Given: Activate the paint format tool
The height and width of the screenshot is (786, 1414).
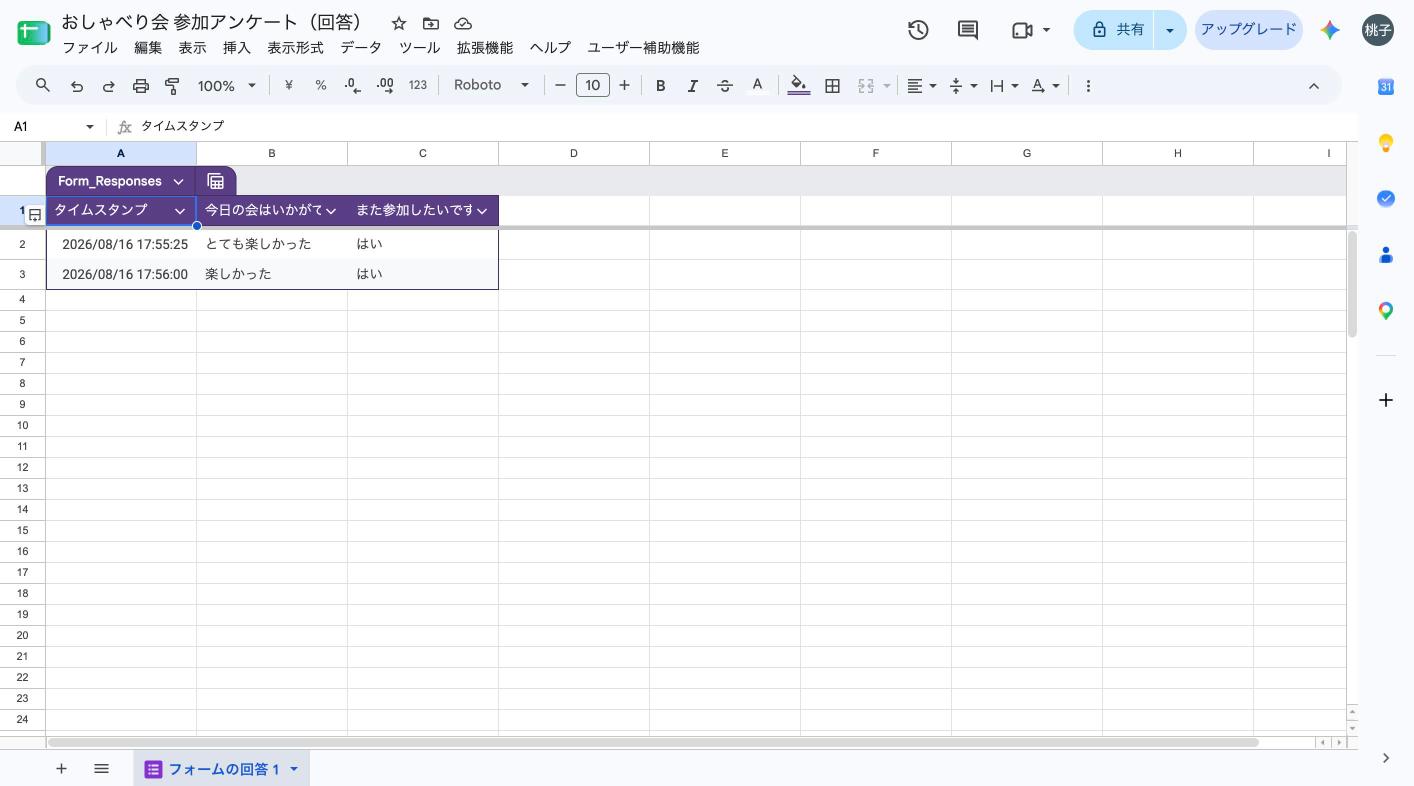Looking at the screenshot, I should coord(172,86).
